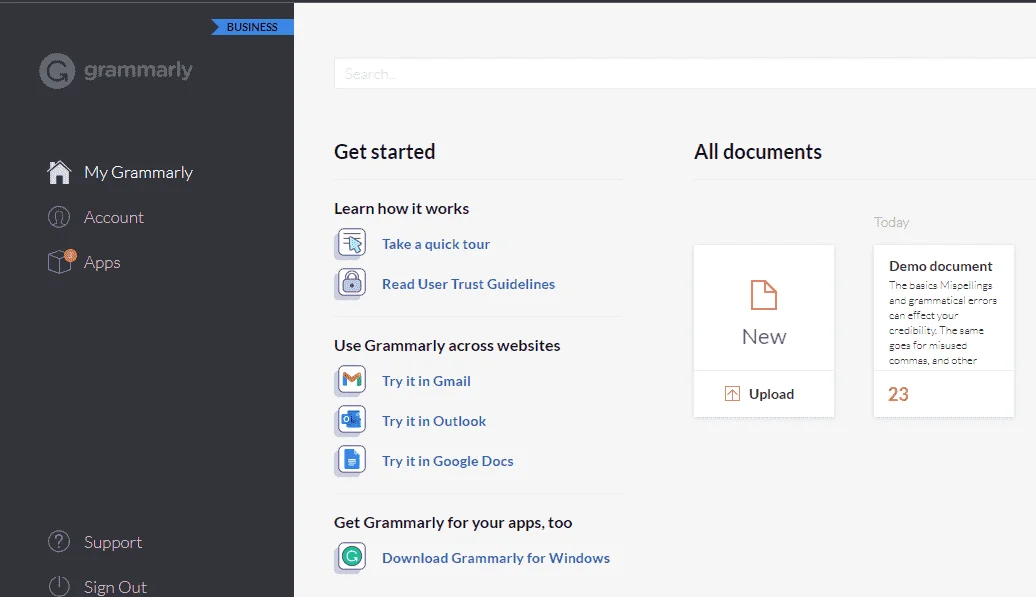Click the Google Docs file icon
The image size is (1036, 597).
pos(351,460)
